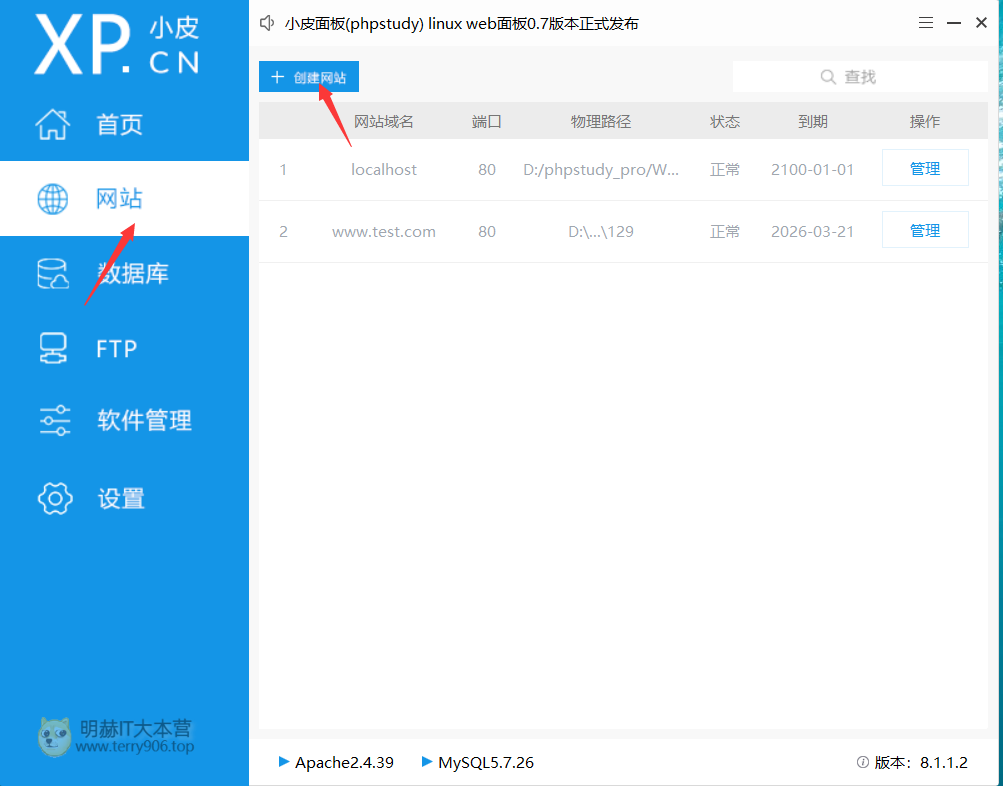Click the magnifier search icon
The image size is (1003, 786).
[828, 77]
